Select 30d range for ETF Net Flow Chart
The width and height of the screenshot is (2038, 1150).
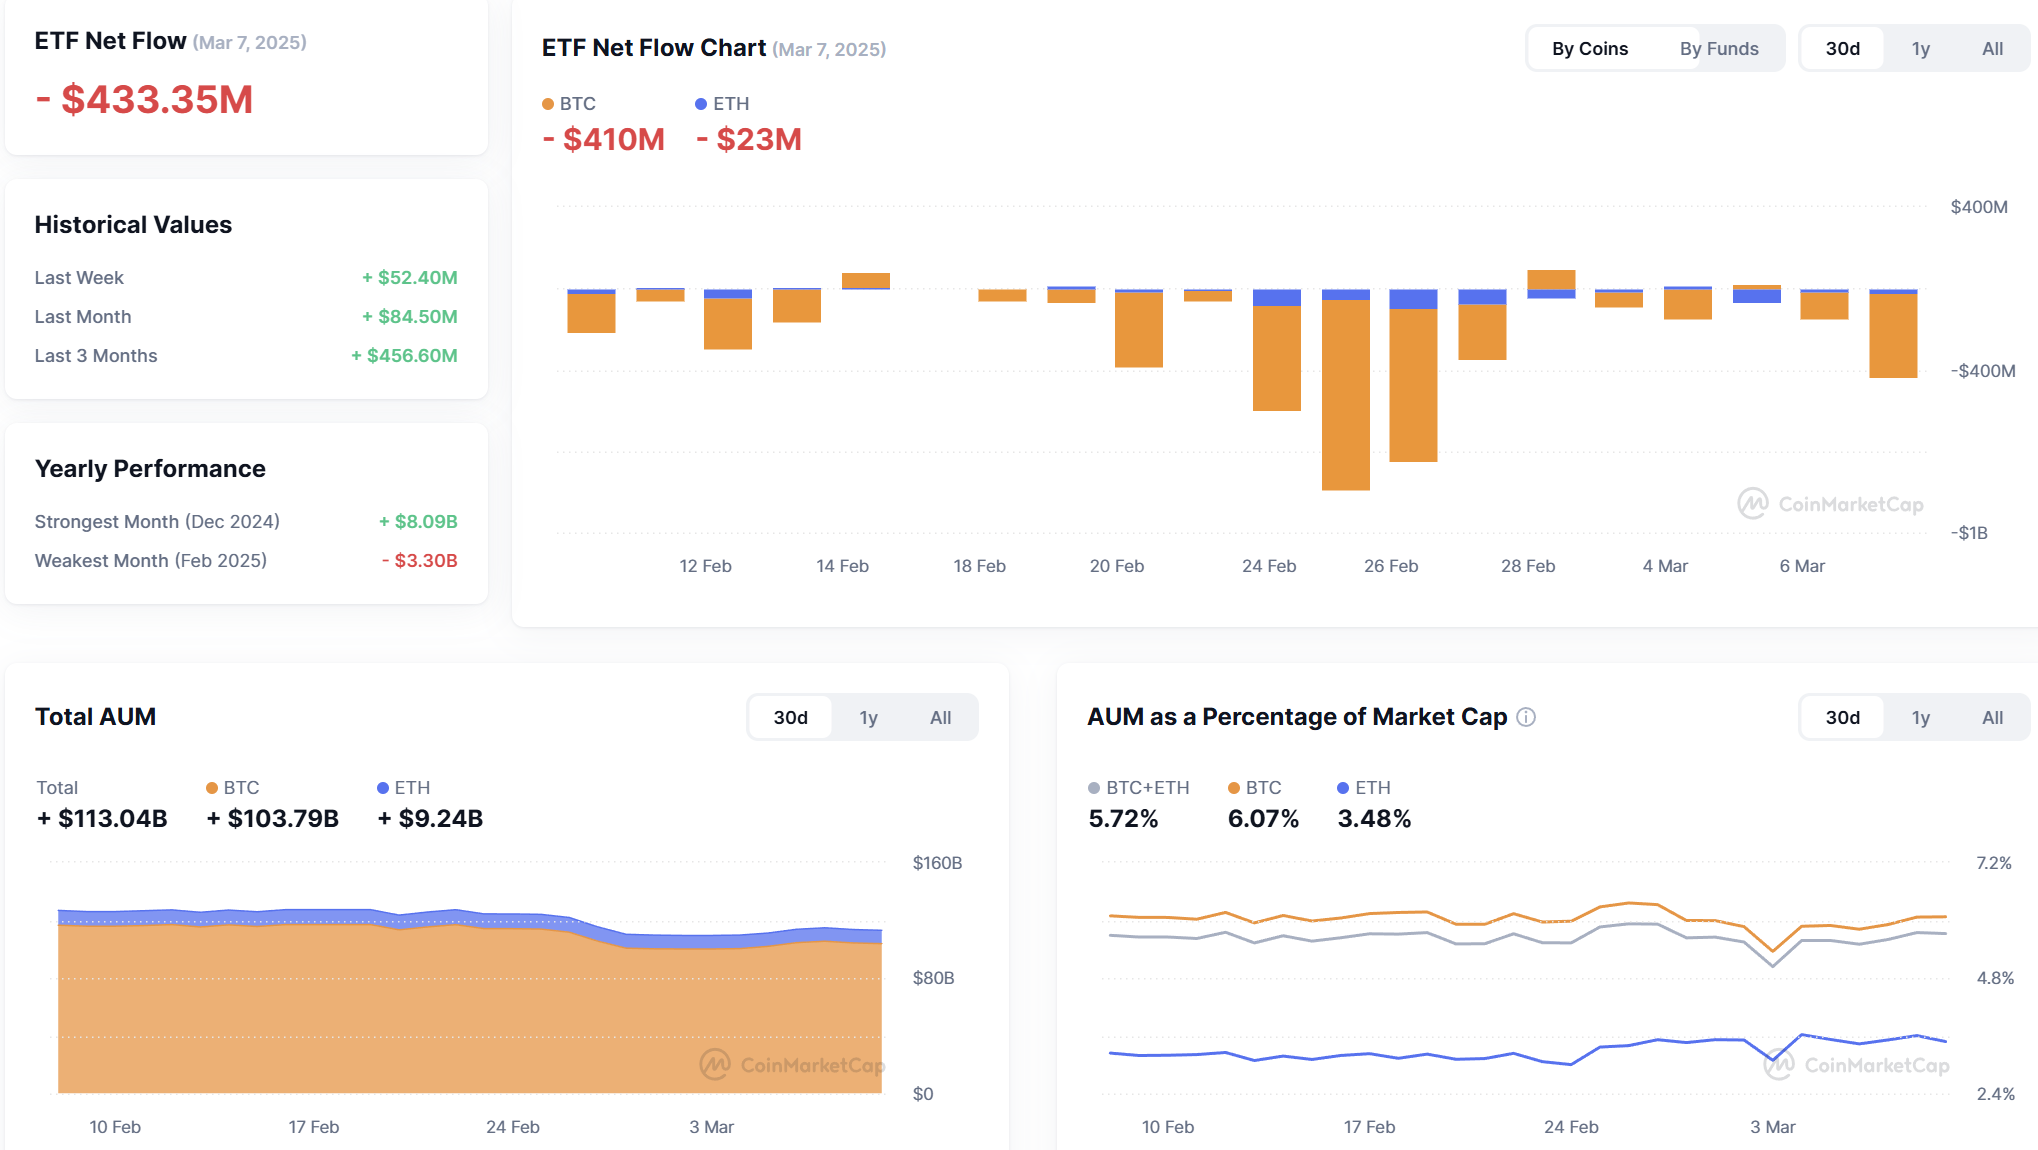click(1843, 49)
